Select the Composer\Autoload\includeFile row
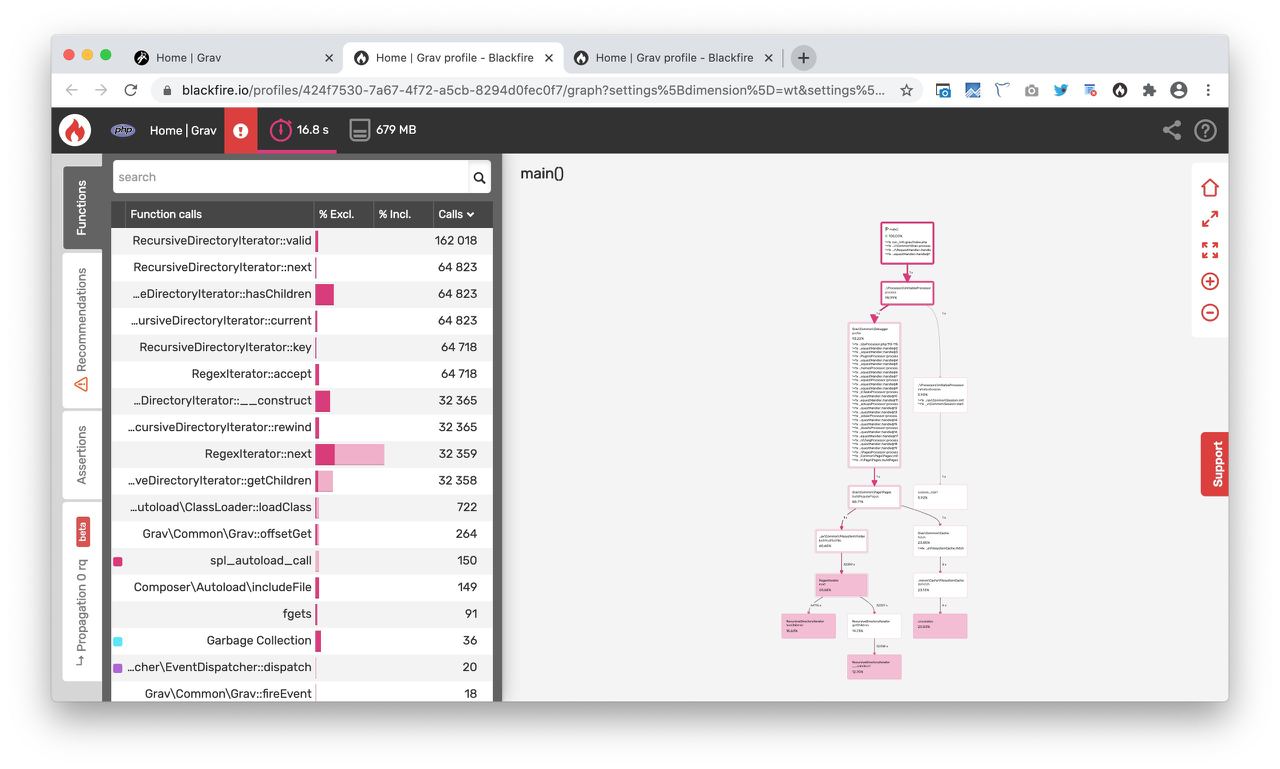1280x769 pixels. coord(302,587)
